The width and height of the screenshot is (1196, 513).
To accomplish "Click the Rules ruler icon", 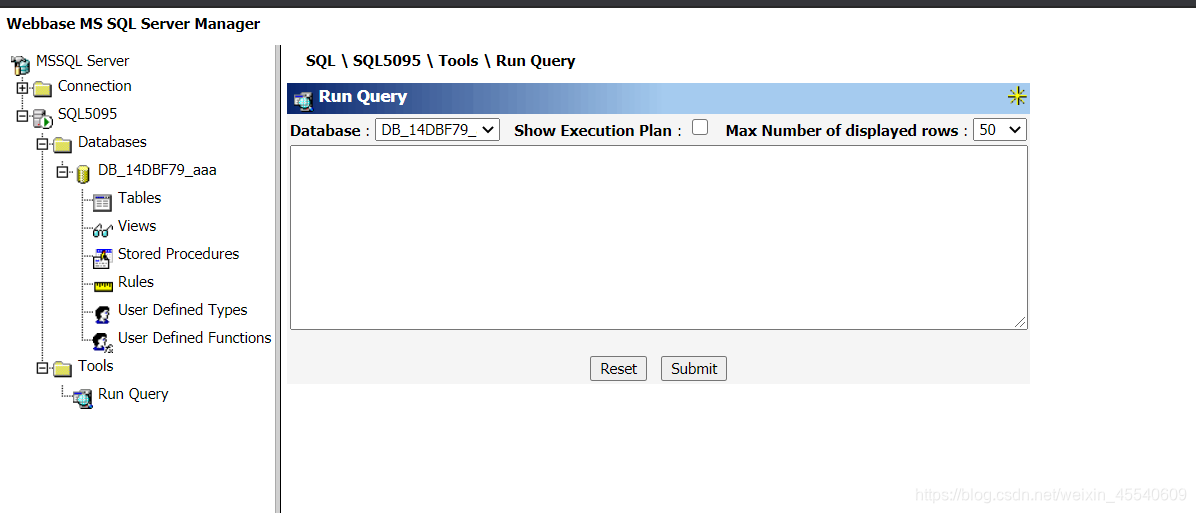I will tap(102, 286).
